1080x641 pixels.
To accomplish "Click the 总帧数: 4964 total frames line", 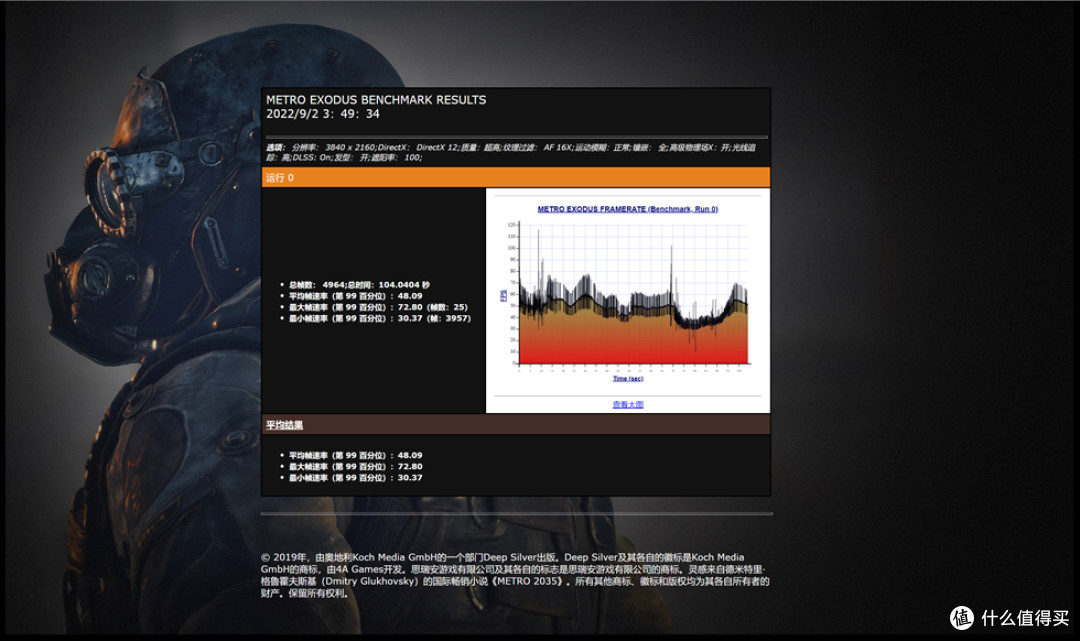I will (359, 284).
